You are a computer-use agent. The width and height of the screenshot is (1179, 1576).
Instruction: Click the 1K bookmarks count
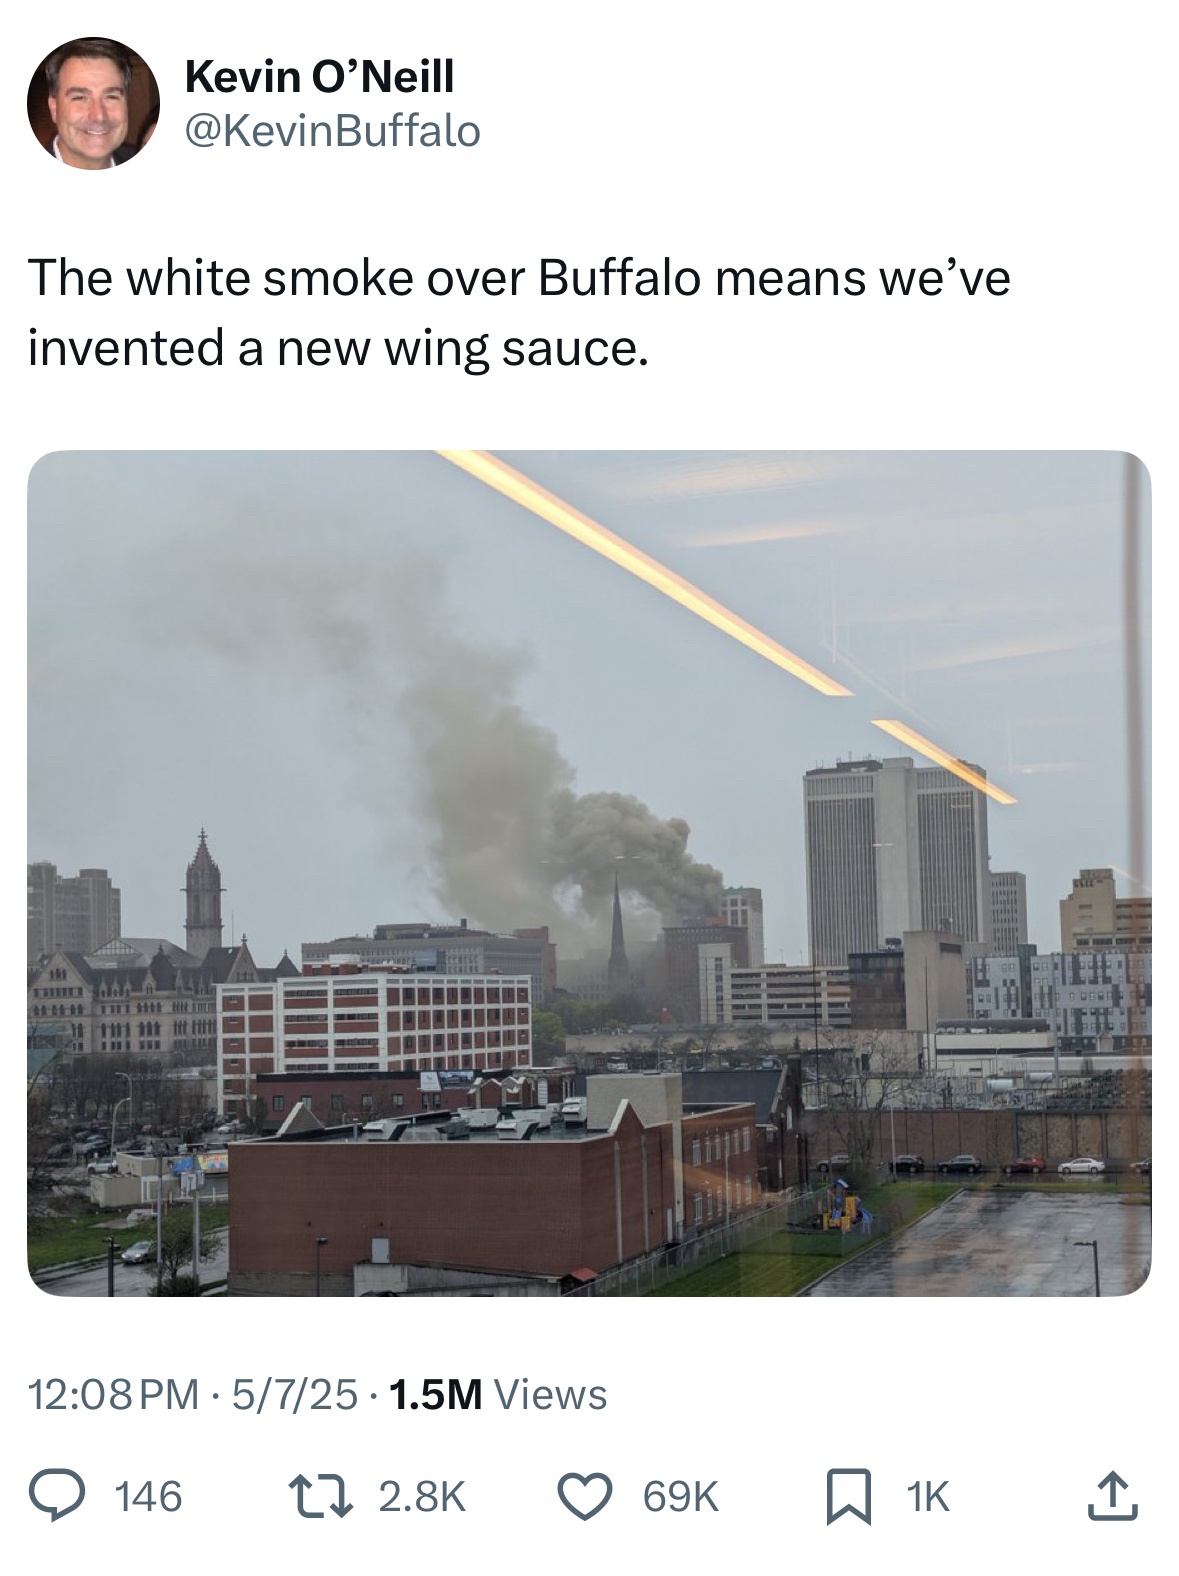tap(927, 1496)
